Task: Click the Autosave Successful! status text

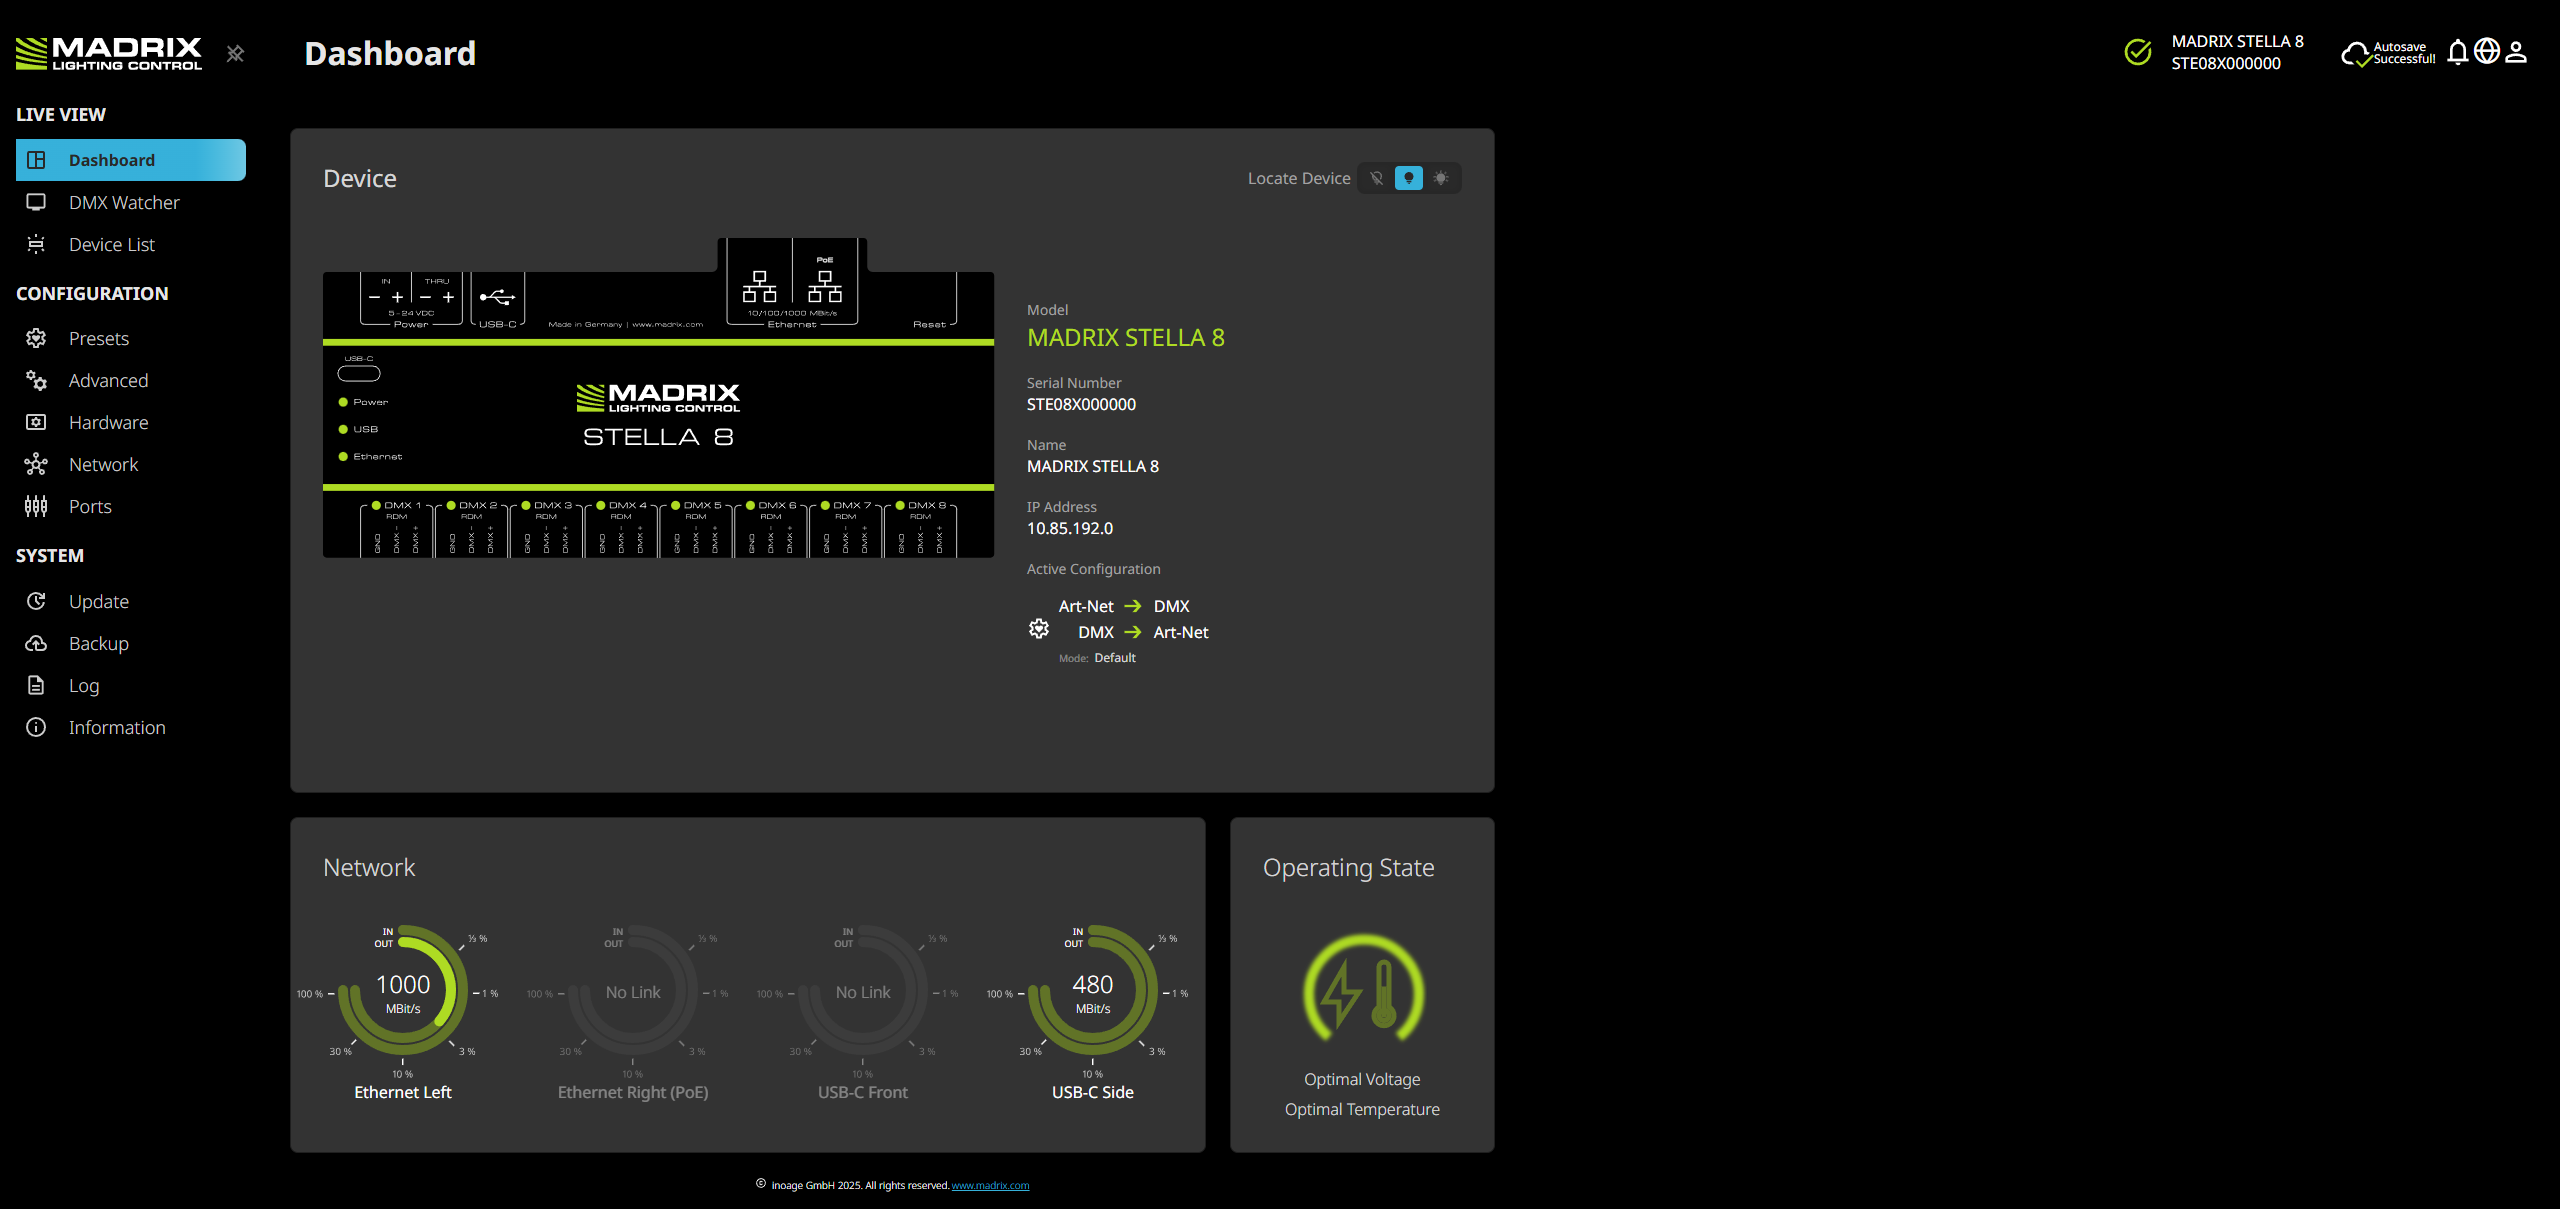Action: [x=2404, y=53]
